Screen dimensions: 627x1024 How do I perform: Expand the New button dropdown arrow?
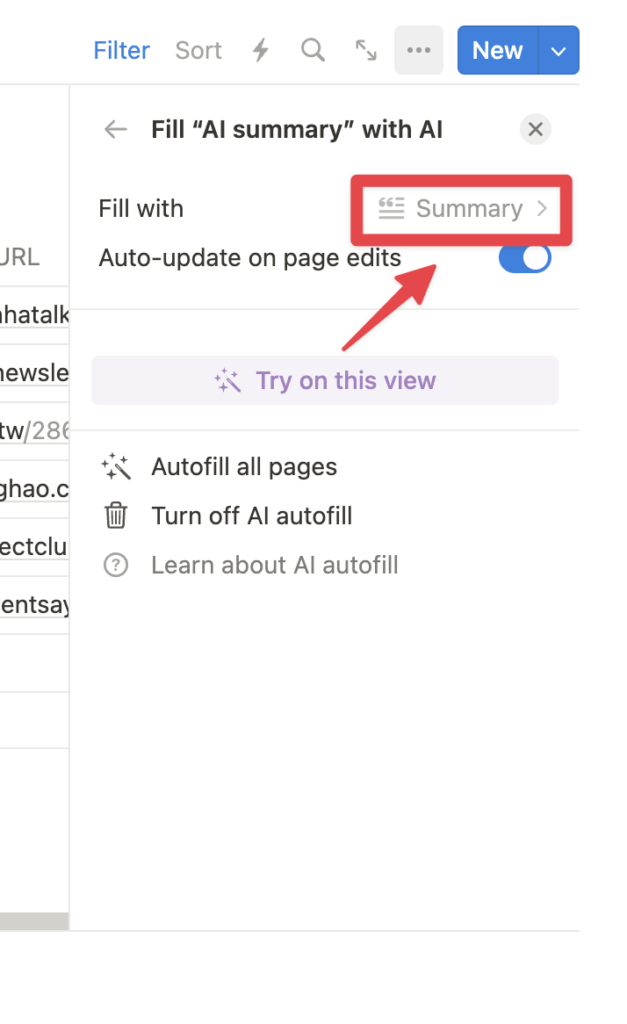coord(559,50)
